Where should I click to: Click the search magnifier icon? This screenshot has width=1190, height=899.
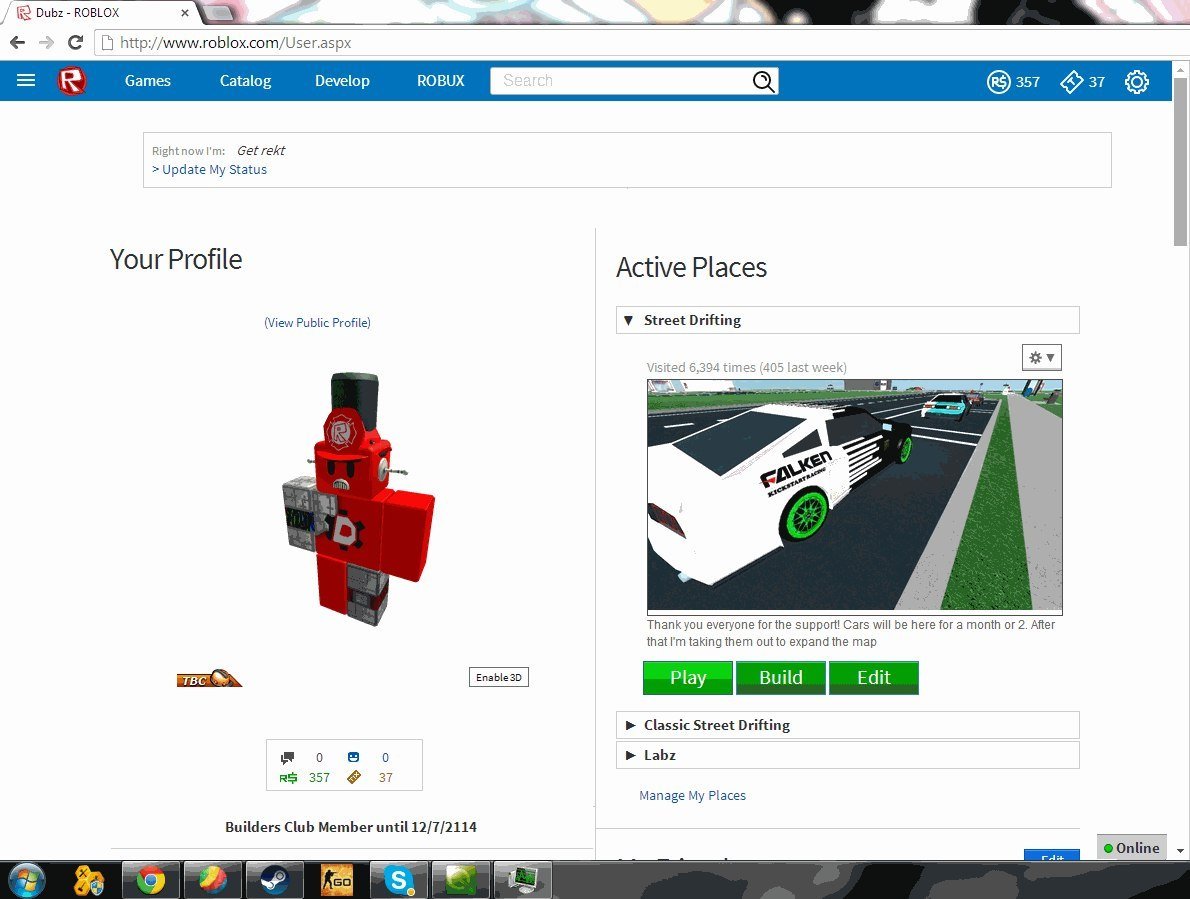coord(763,82)
